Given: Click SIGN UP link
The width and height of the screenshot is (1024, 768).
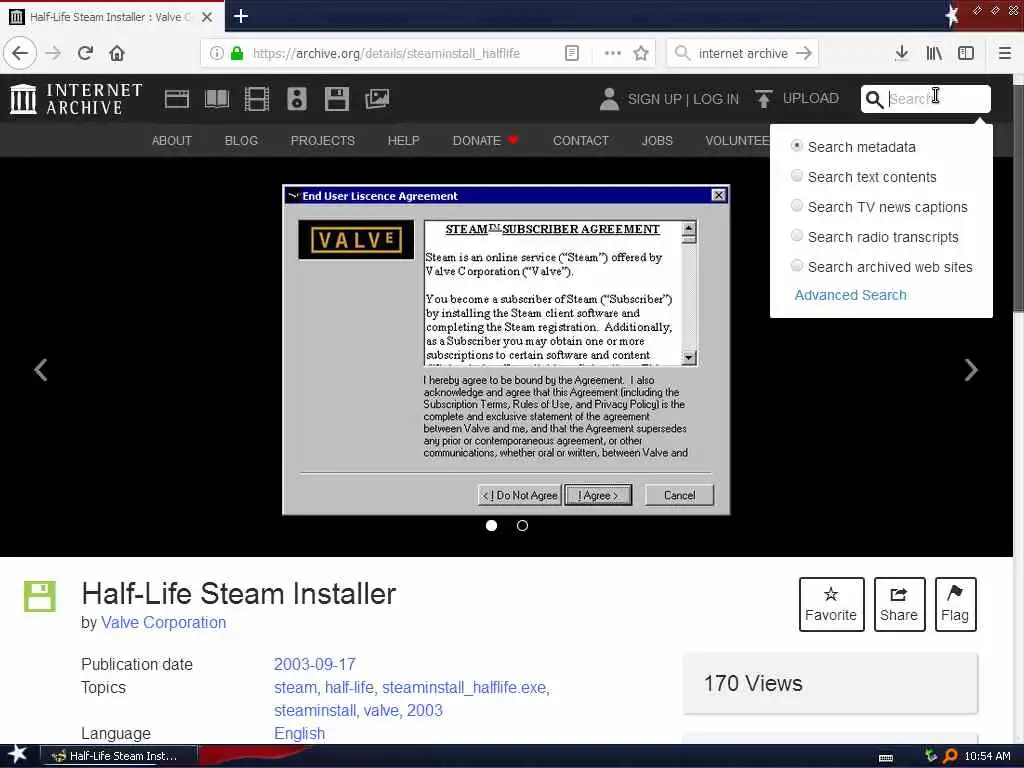Looking at the screenshot, I should (654, 99).
